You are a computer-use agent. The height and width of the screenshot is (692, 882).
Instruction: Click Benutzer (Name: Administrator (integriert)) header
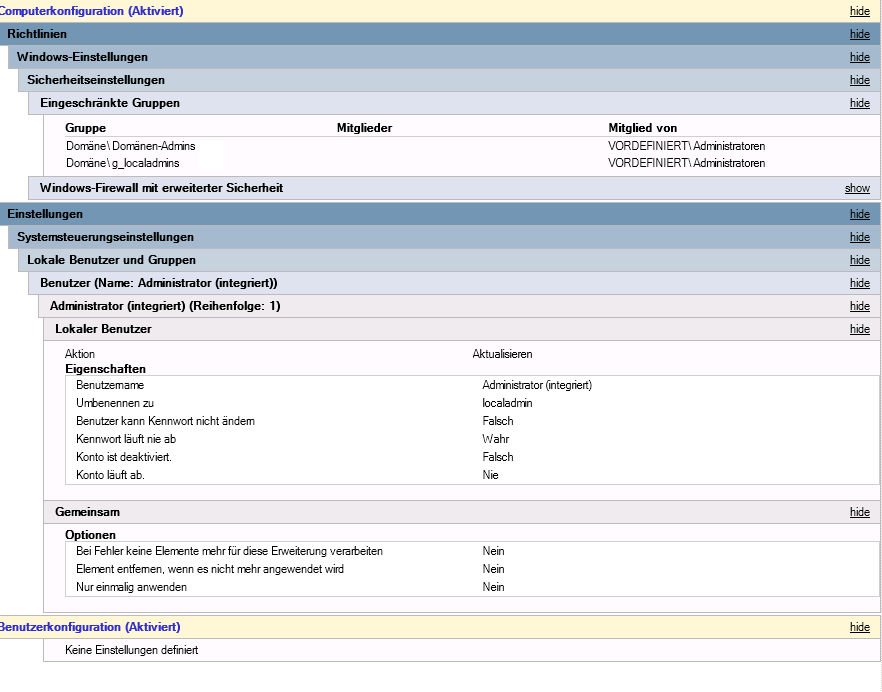[x=454, y=283]
